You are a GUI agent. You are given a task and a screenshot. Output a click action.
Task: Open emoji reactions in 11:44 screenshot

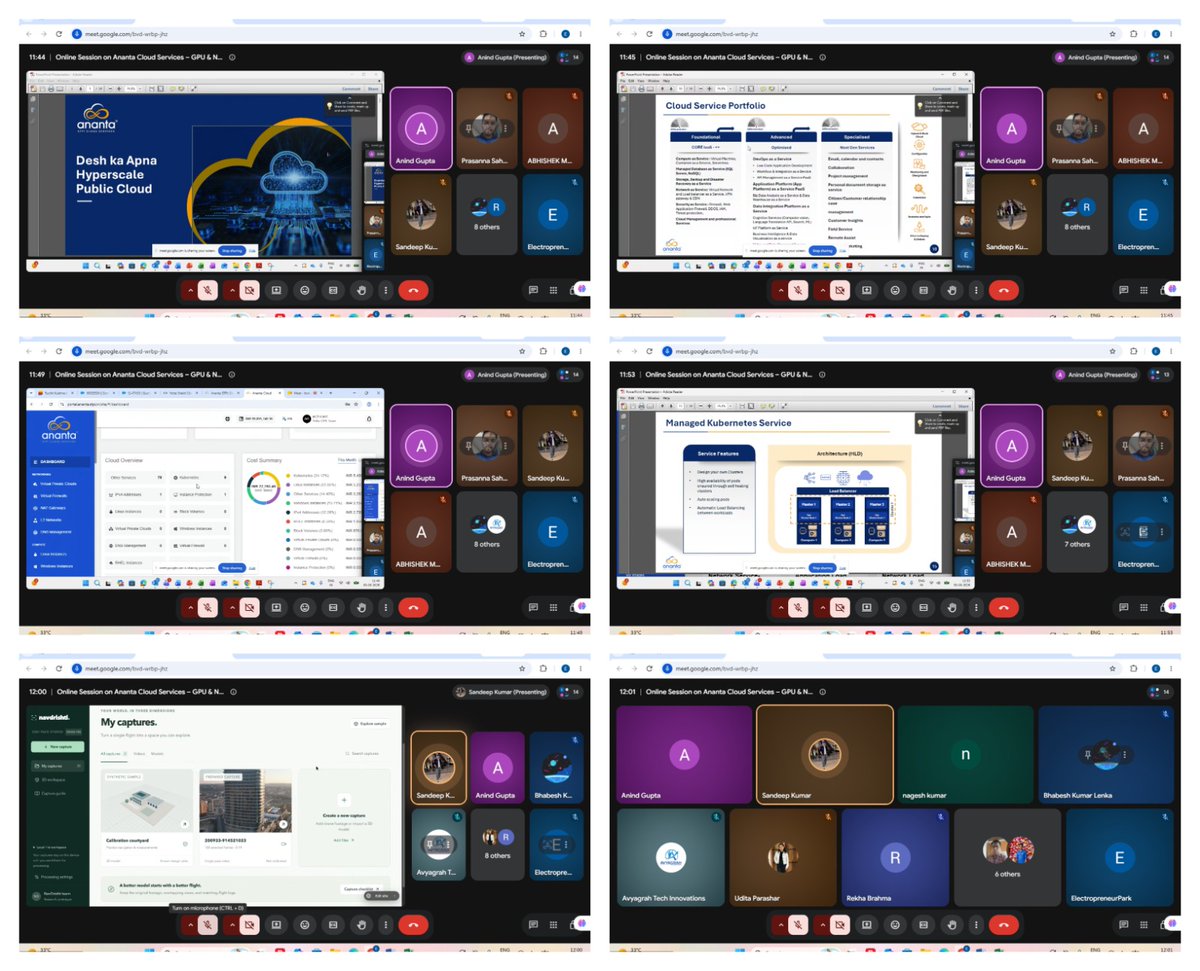pyautogui.click(x=304, y=290)
